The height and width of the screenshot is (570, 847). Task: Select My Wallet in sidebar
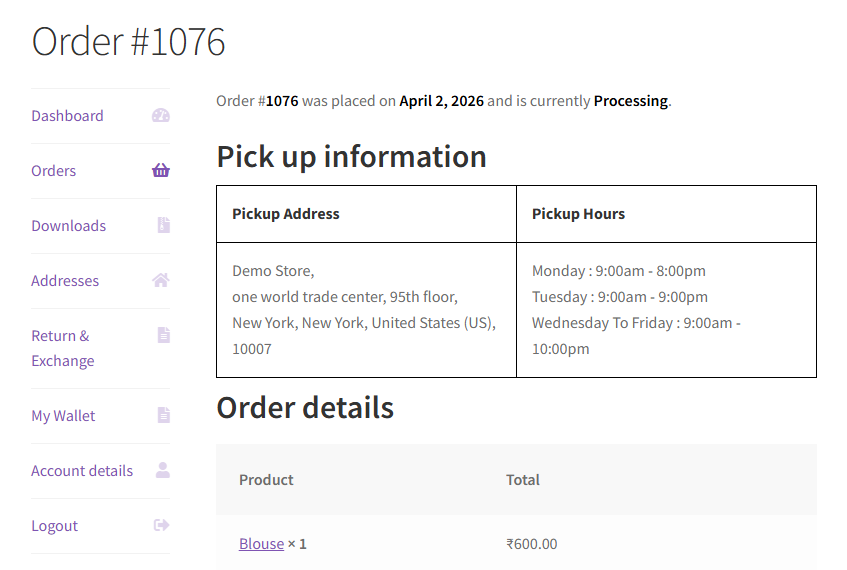63,416
